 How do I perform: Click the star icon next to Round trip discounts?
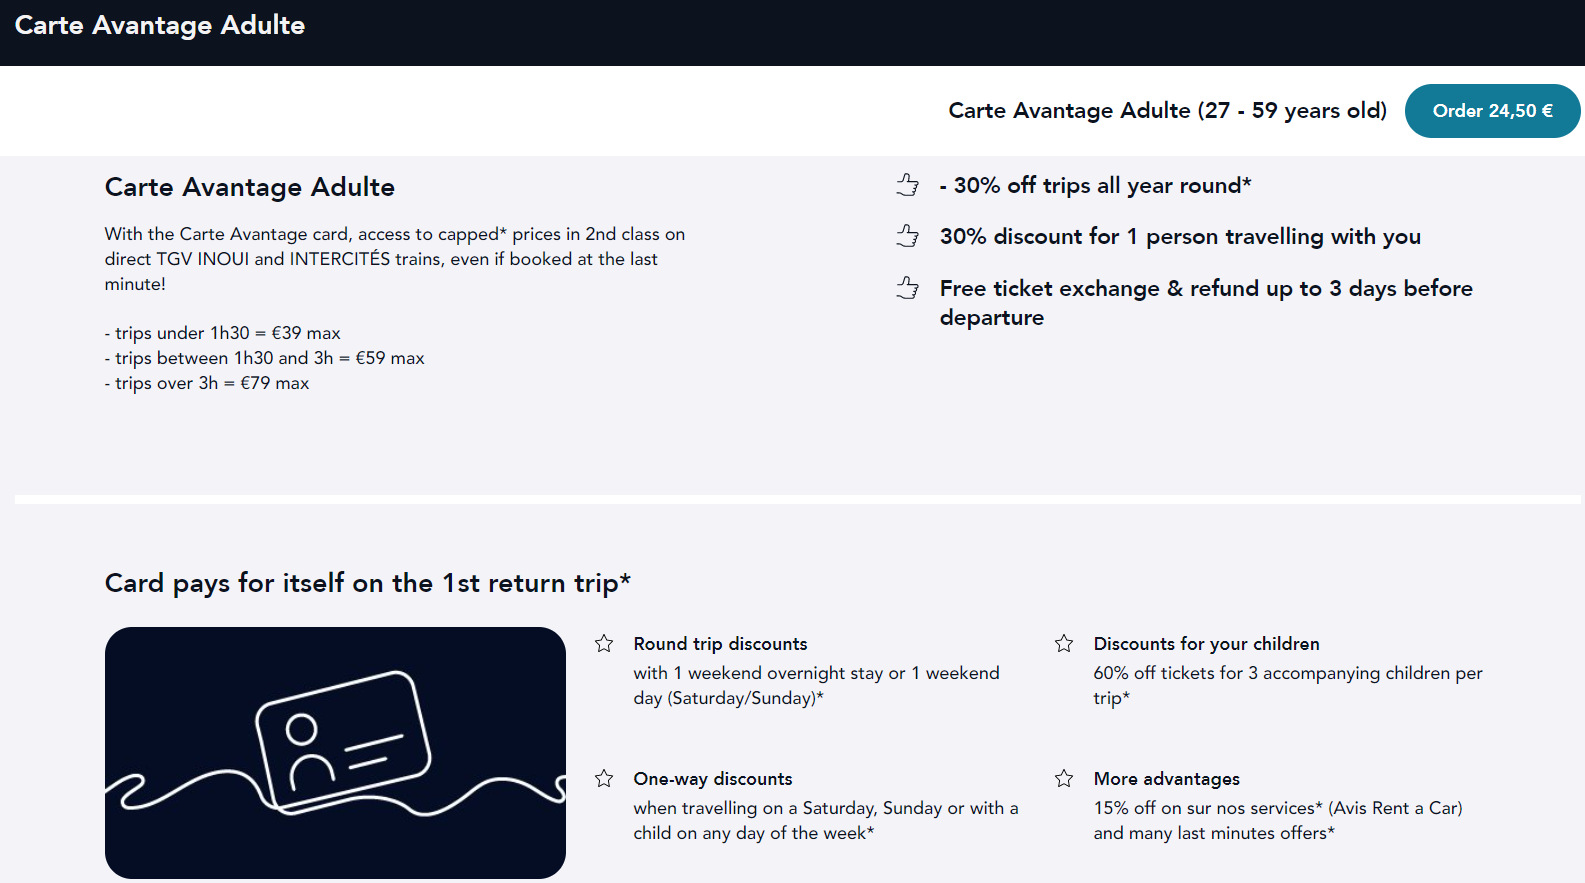pos(604,643)
